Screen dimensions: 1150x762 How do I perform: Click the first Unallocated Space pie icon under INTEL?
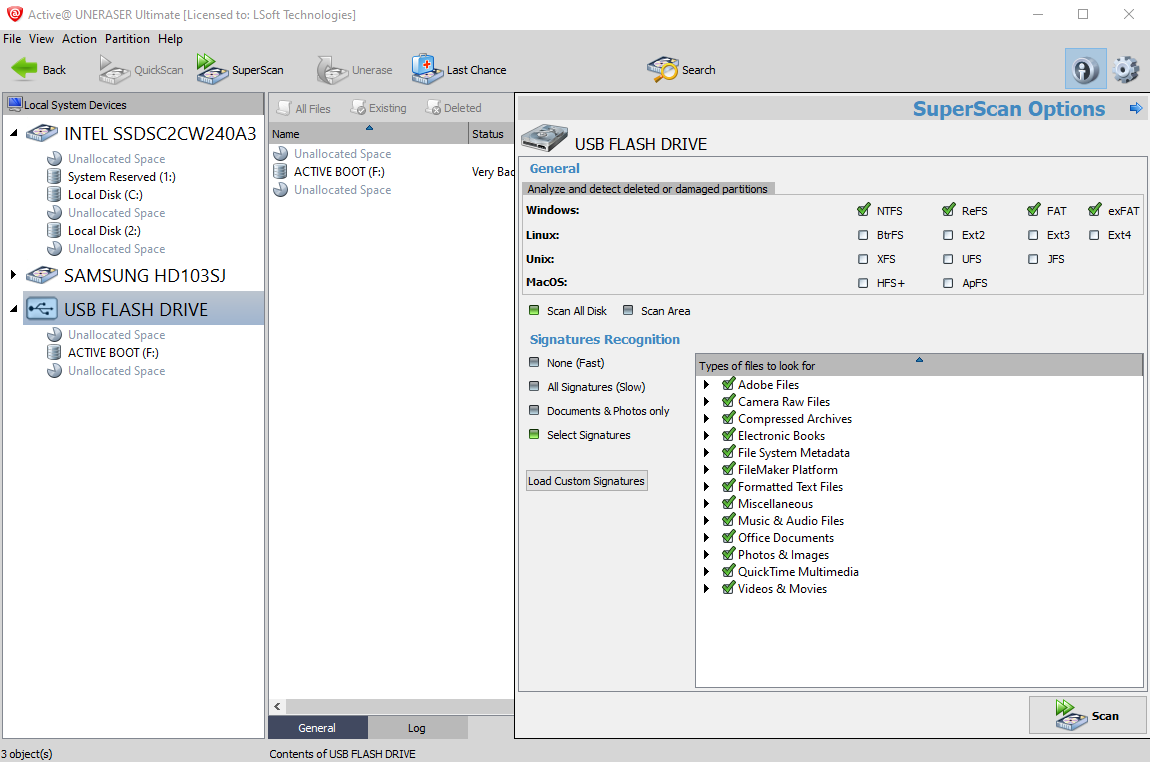54,158
